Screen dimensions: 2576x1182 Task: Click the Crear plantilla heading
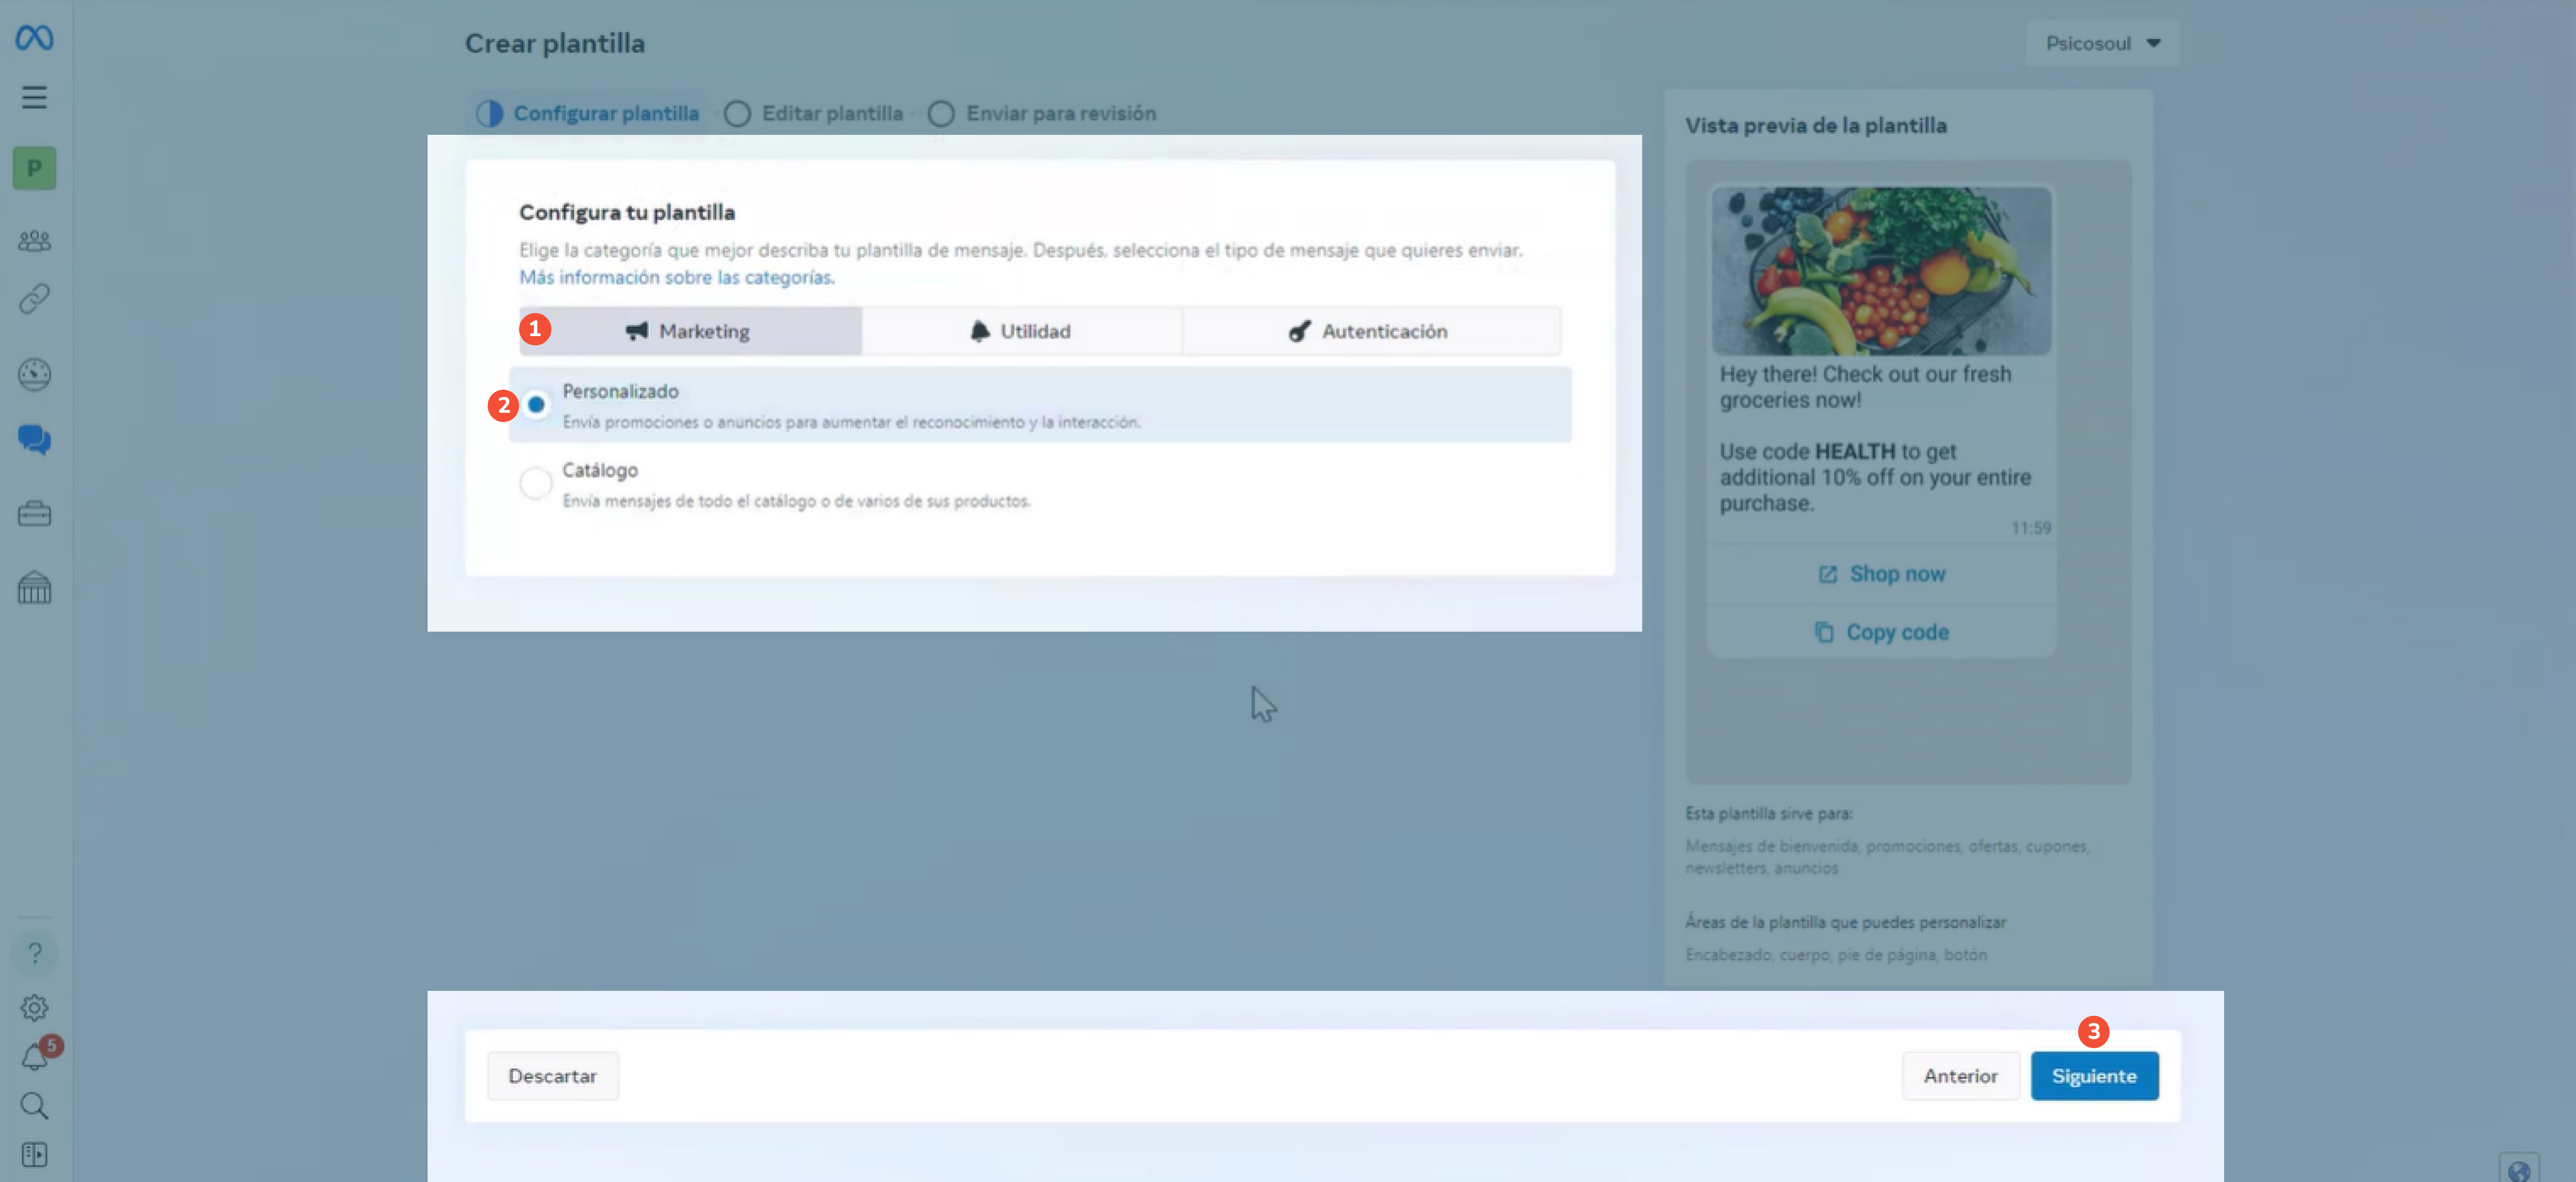coord(555,43)
